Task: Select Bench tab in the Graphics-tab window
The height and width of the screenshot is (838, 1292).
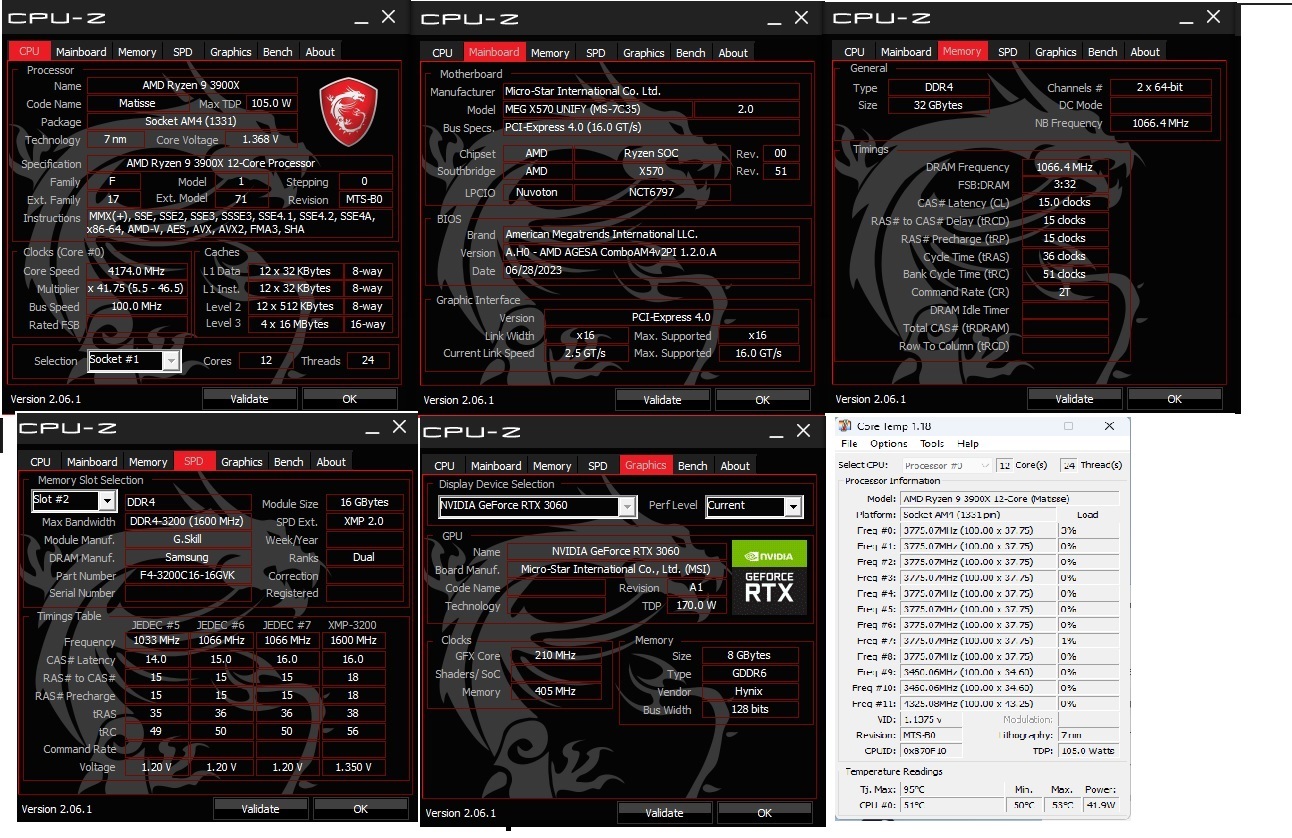Action: pos(693,466)
